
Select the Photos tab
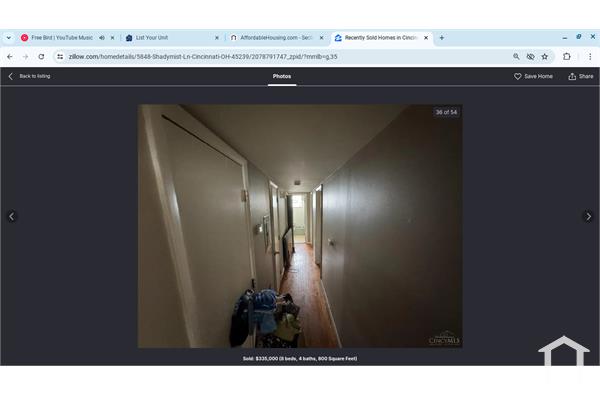(282, 76)
